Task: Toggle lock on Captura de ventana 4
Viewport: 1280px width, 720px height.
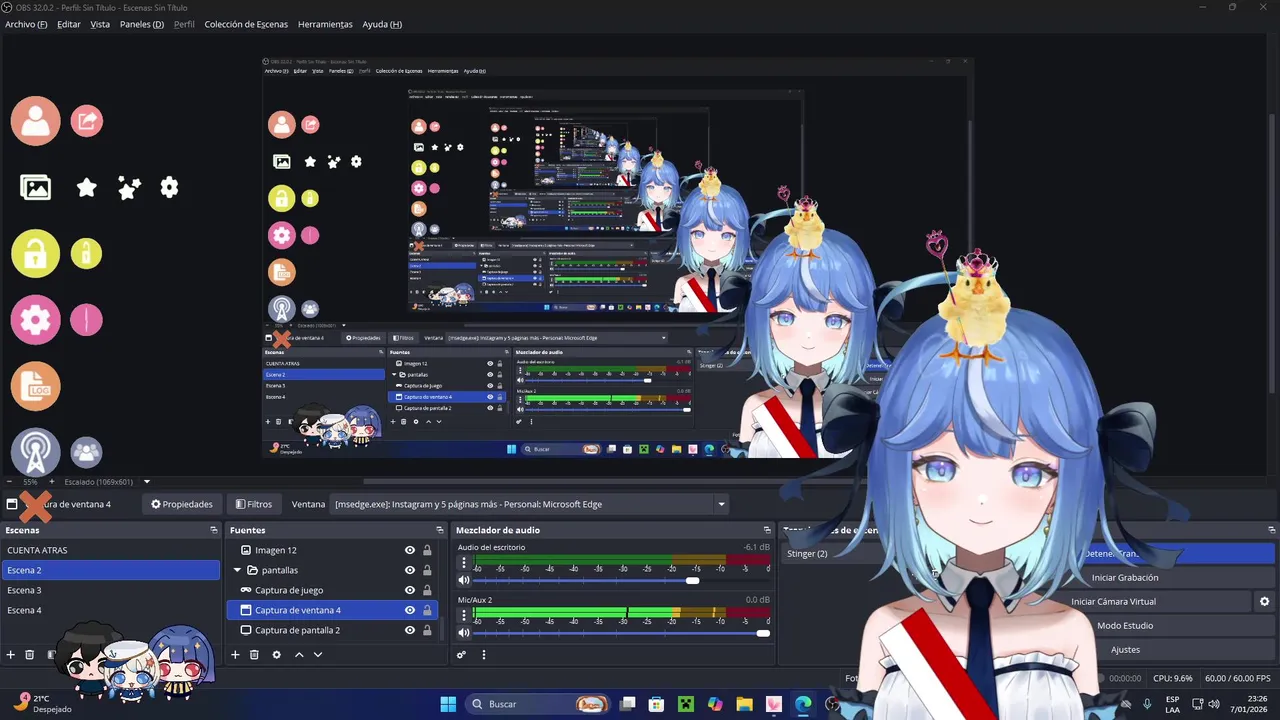Action: 427,610
